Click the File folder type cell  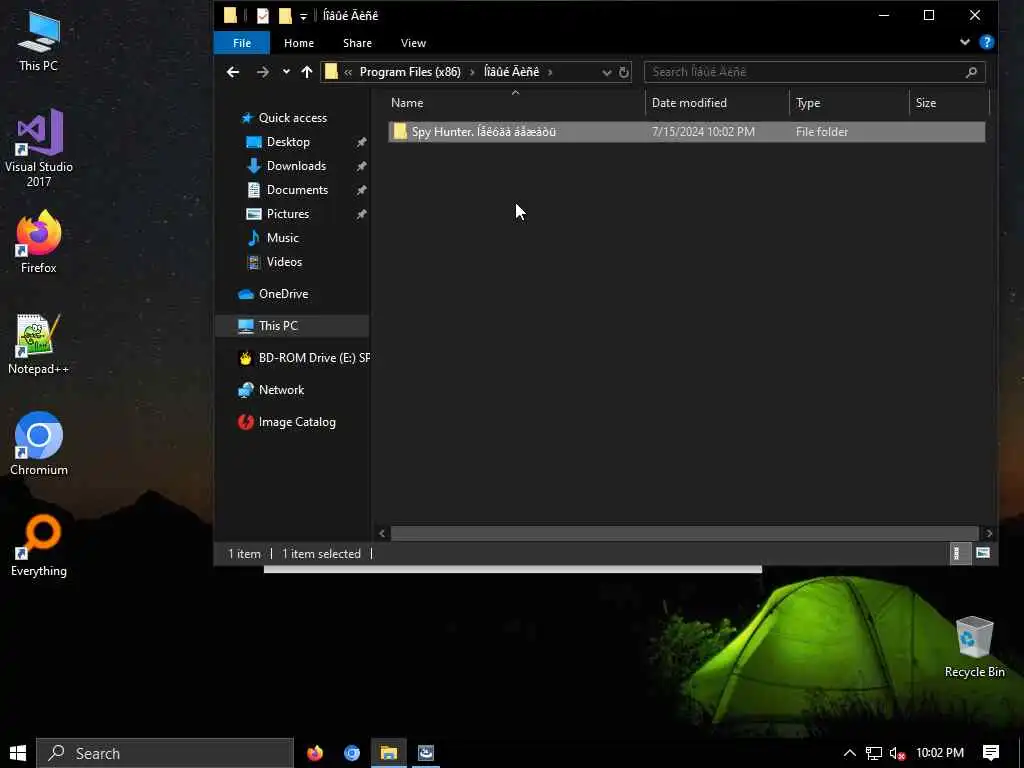point(822,131)
